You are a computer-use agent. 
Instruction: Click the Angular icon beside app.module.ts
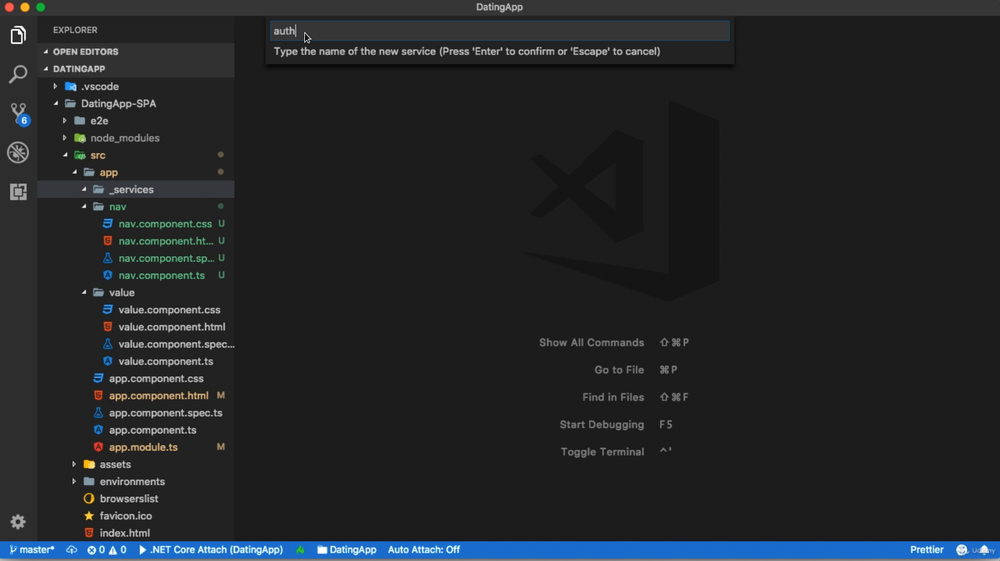pyautogui.click(x=98, y=448)
